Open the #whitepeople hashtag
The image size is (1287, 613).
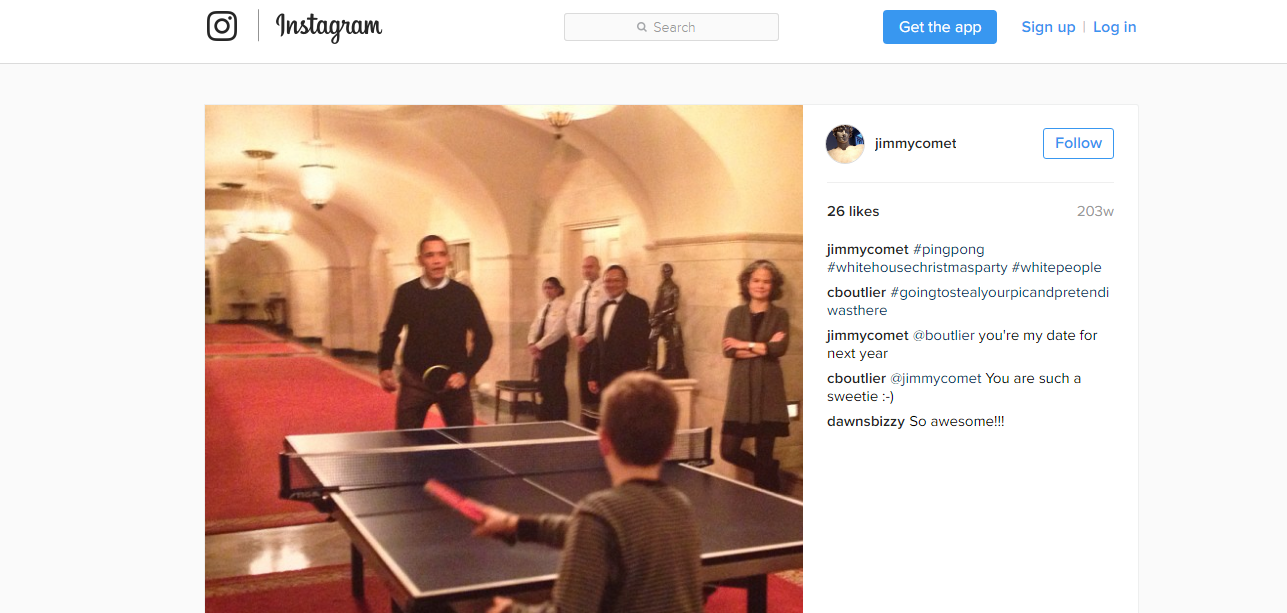coord(1057,267)
